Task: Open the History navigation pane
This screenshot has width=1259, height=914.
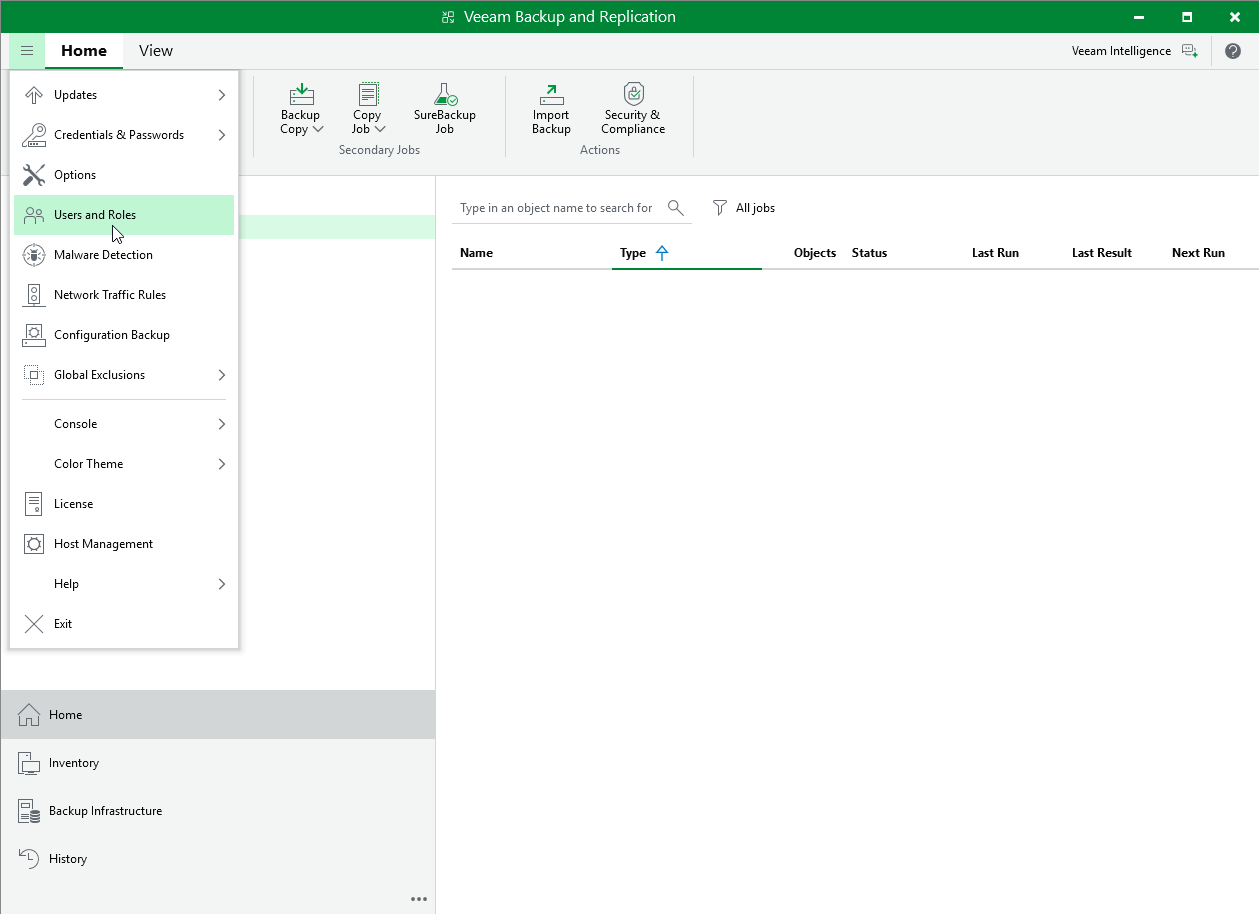Action: point(218,859)
